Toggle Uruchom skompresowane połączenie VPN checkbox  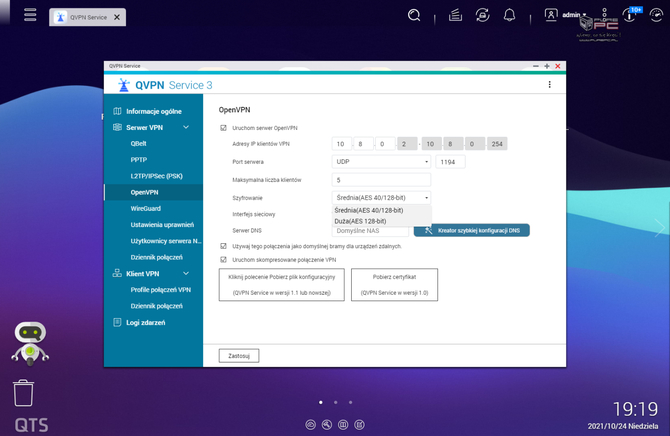pyautogui.click(x=223, y=259)
